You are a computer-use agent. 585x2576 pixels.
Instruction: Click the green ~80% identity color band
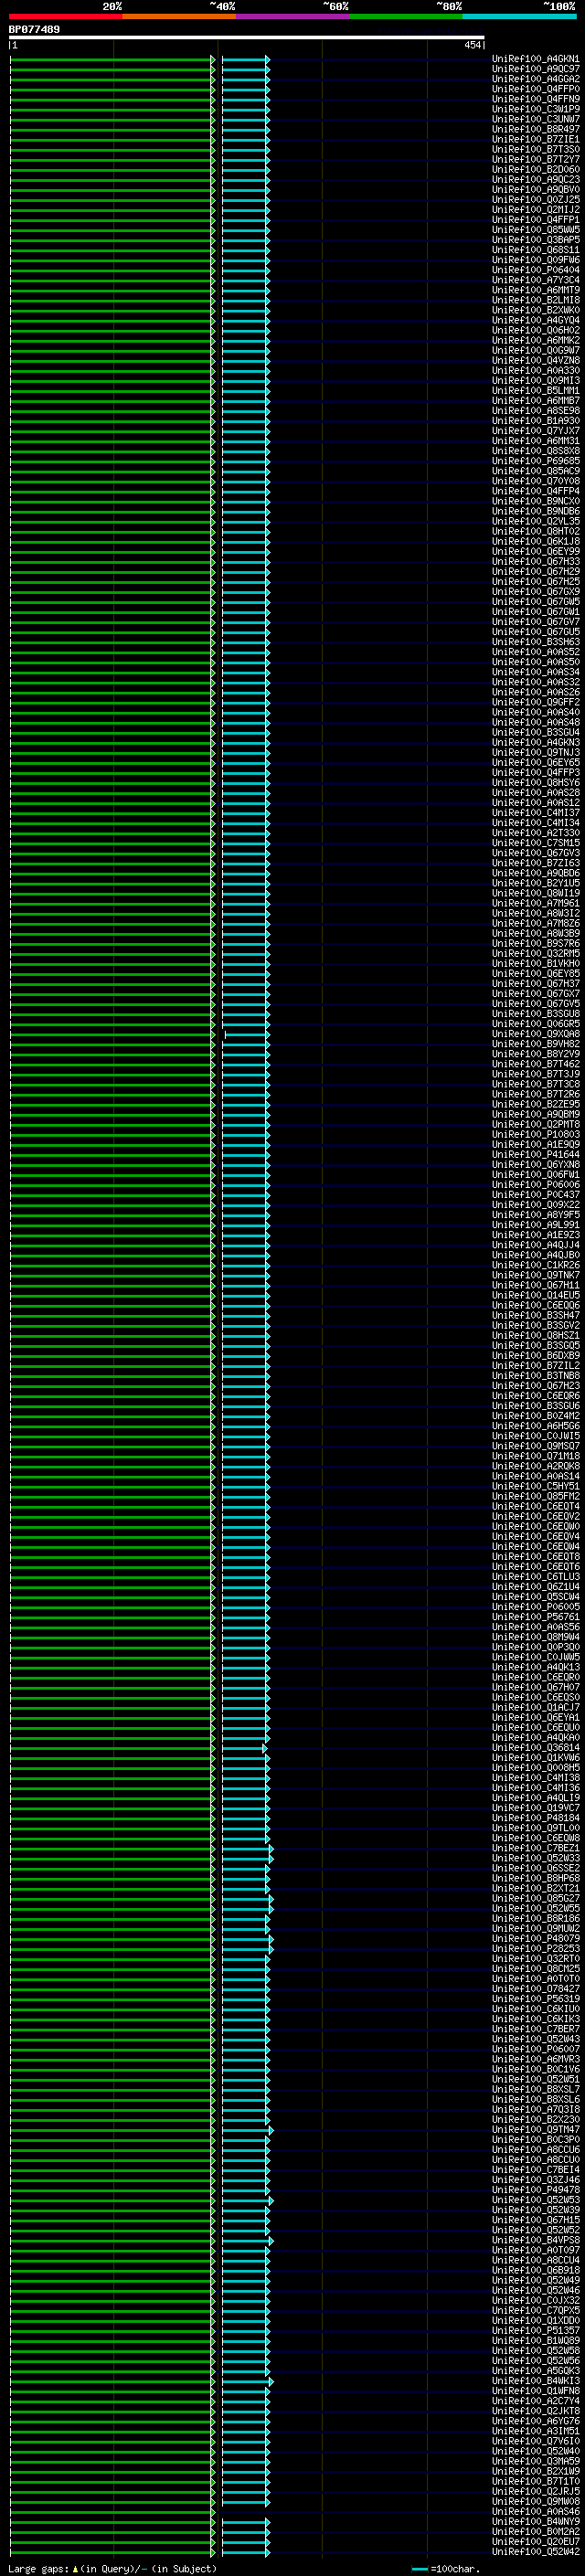coord(406,16)
